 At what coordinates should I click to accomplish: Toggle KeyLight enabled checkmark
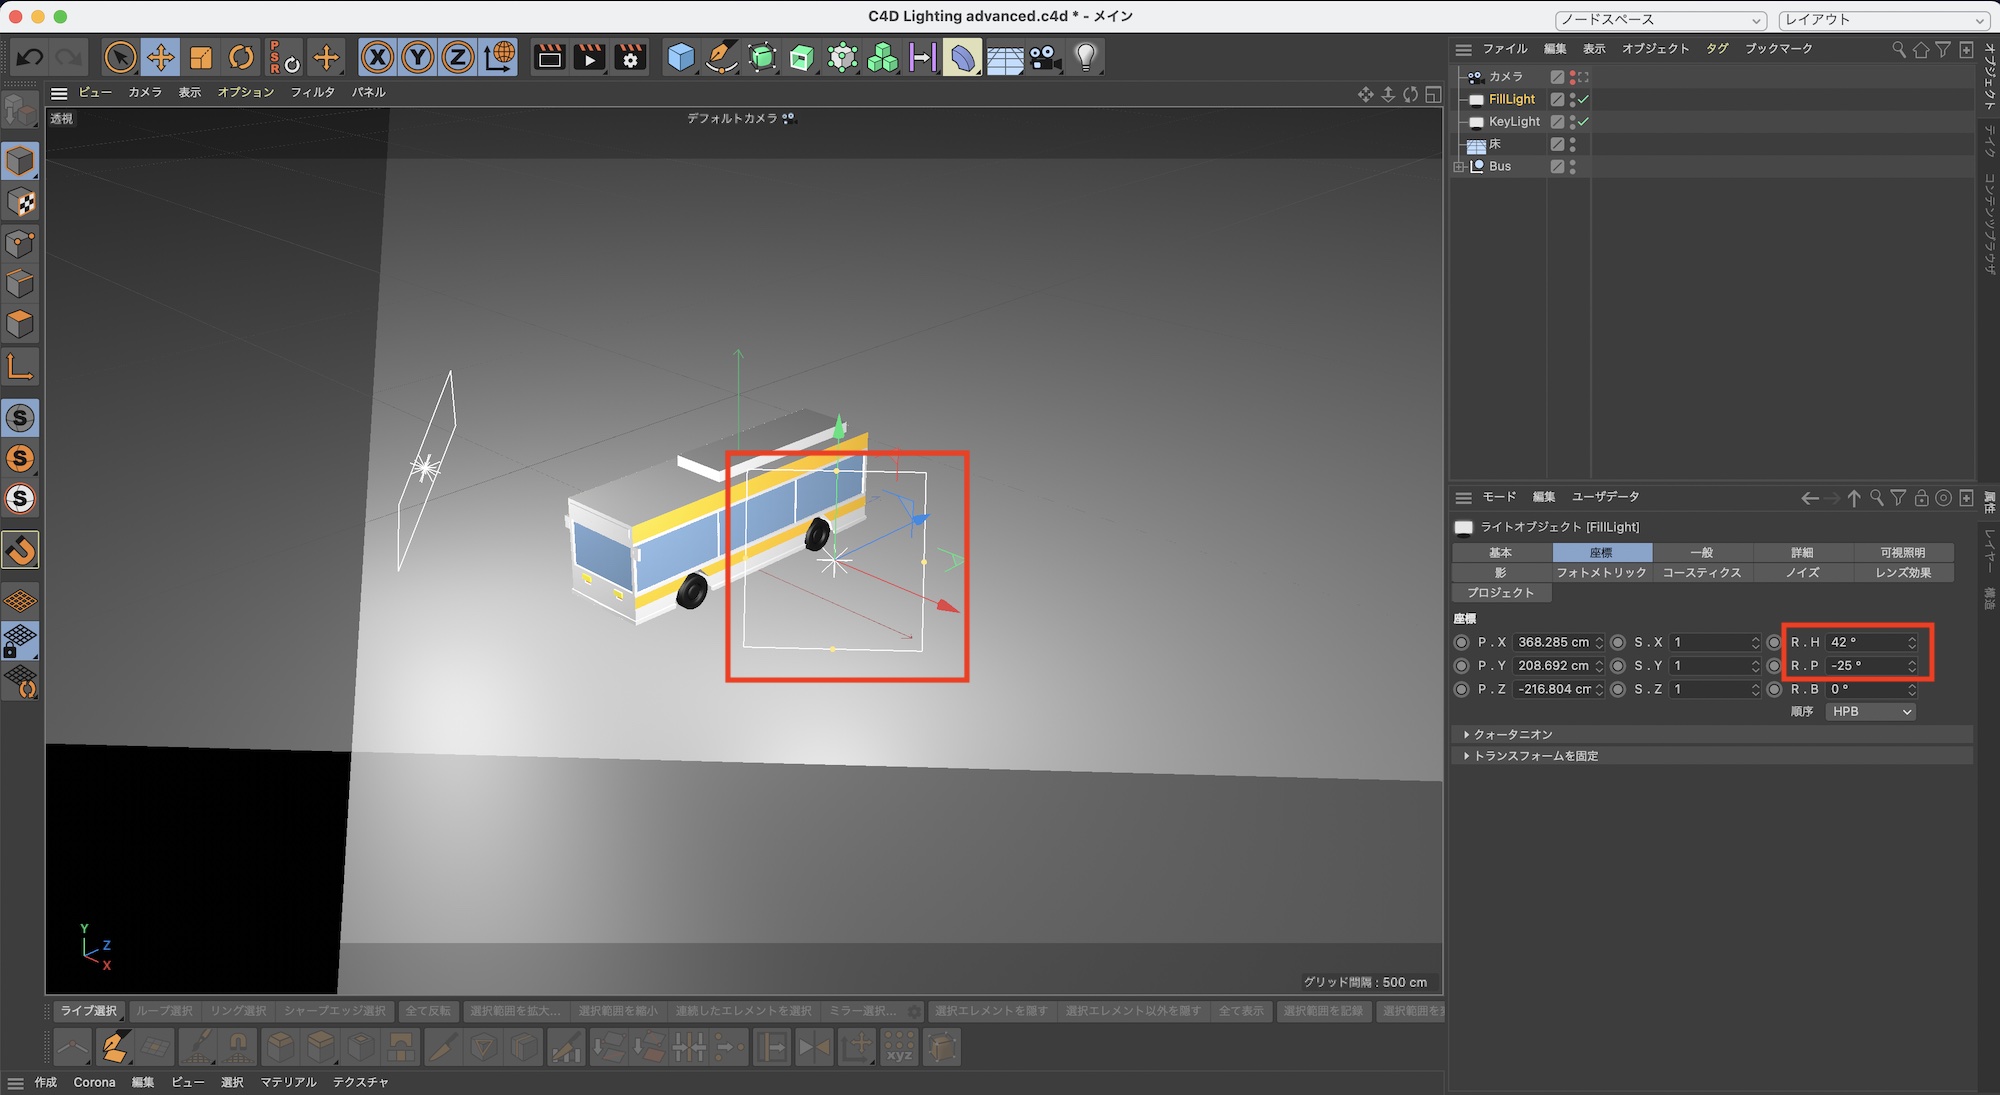click(1583, 121)
